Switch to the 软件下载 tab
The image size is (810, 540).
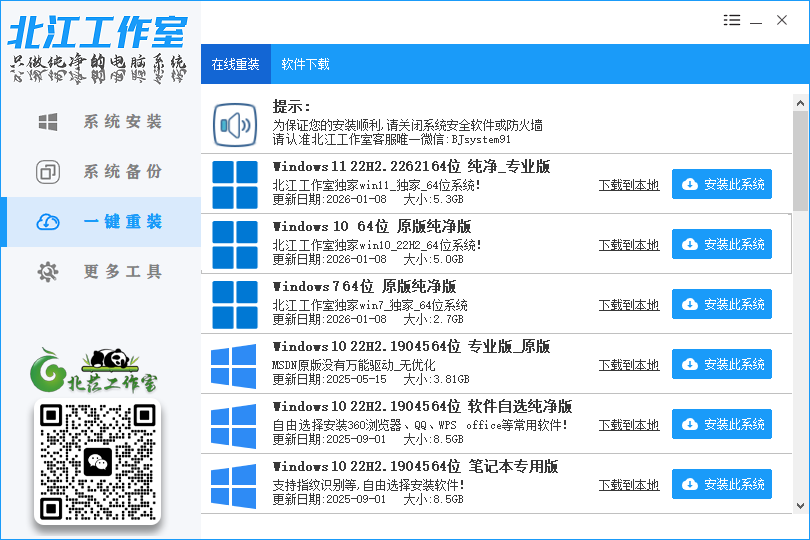click(x=305, y=64)
